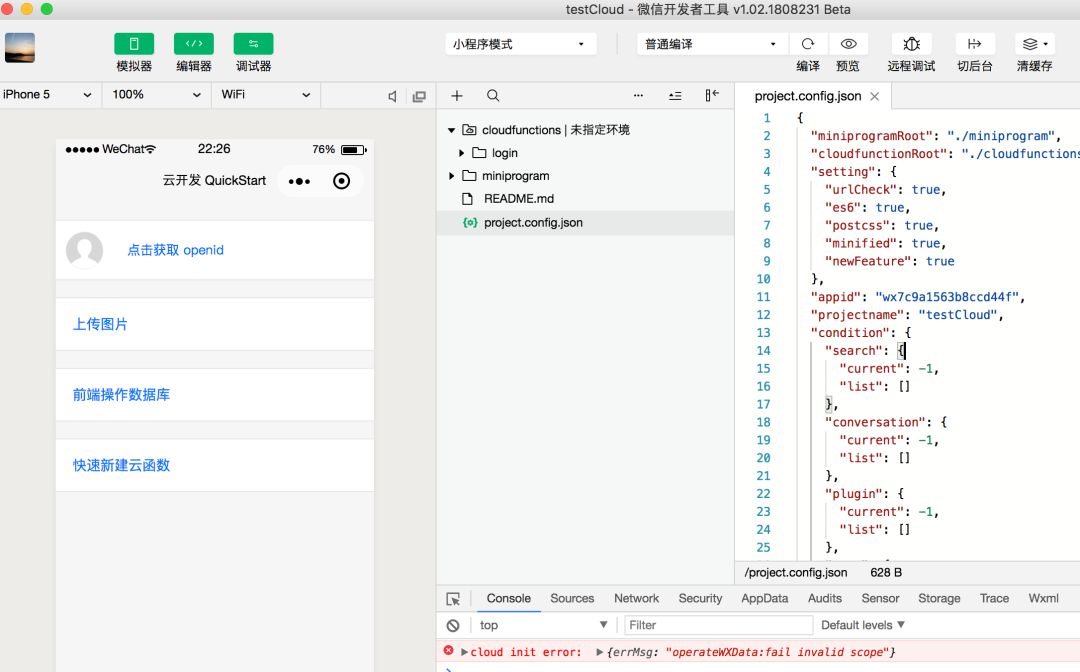Open the WiFi network type dropdown
1080x672 pixels.
click(x=266, y=95)
